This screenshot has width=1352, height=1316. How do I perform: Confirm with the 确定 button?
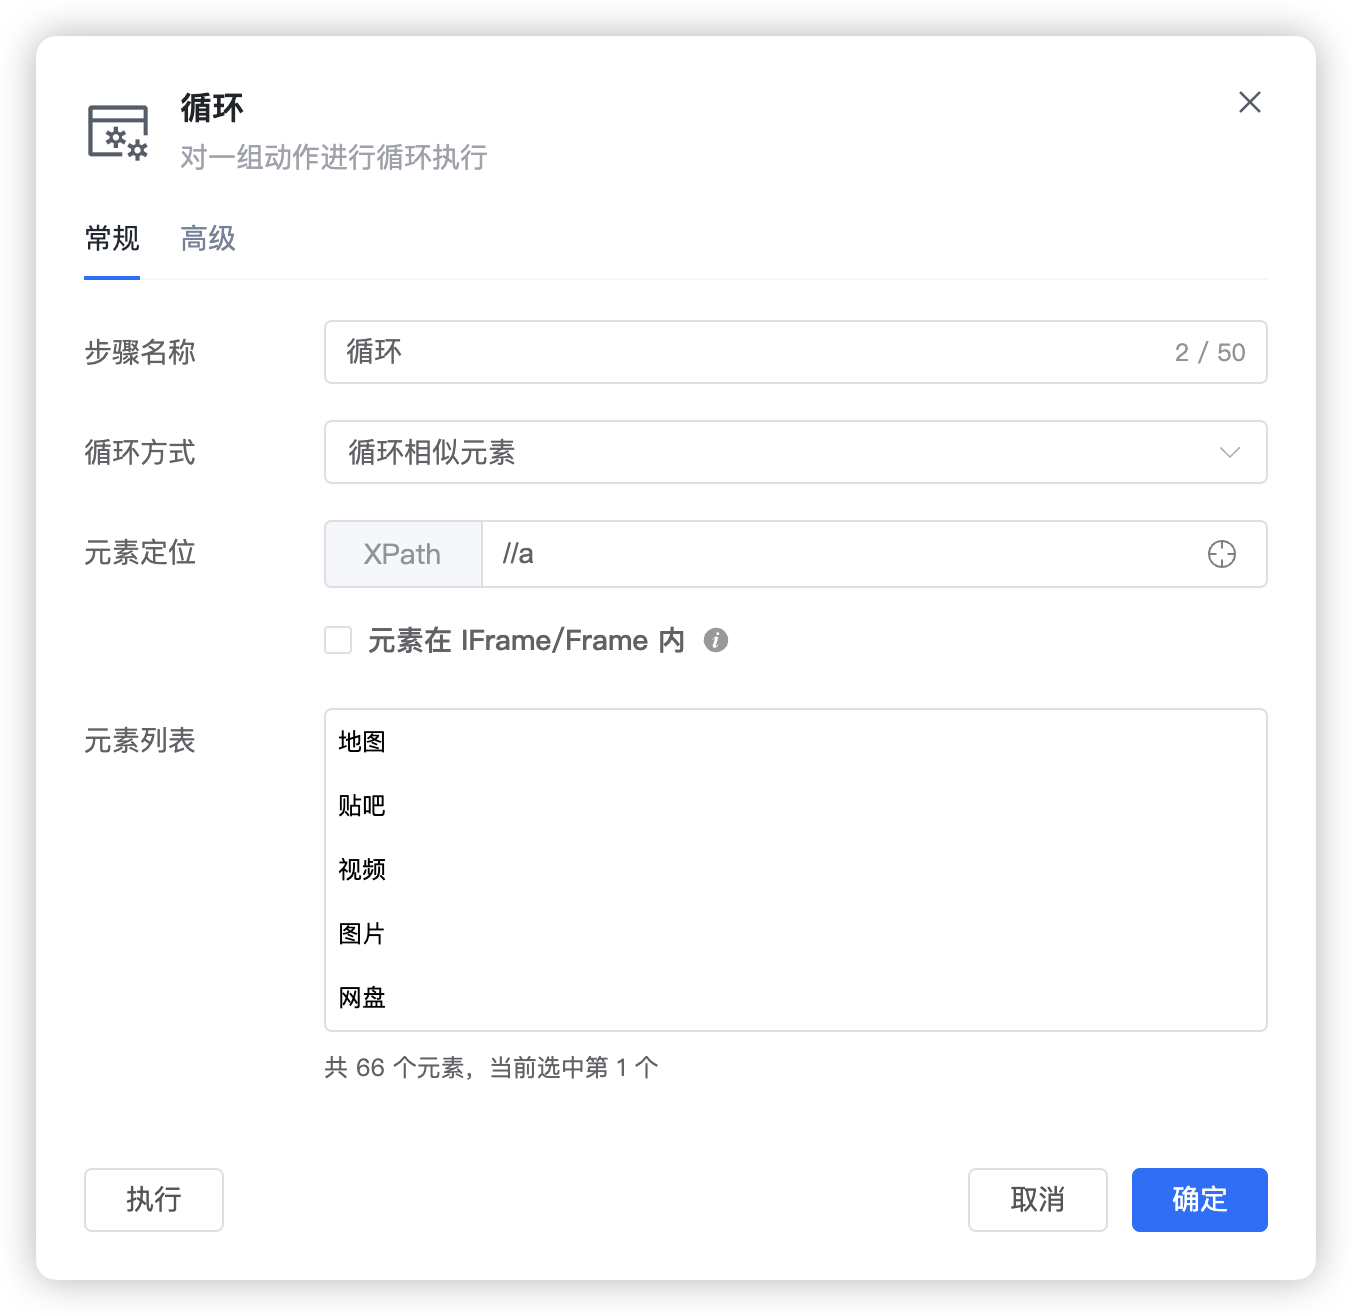click(x=1199, y=1200)
